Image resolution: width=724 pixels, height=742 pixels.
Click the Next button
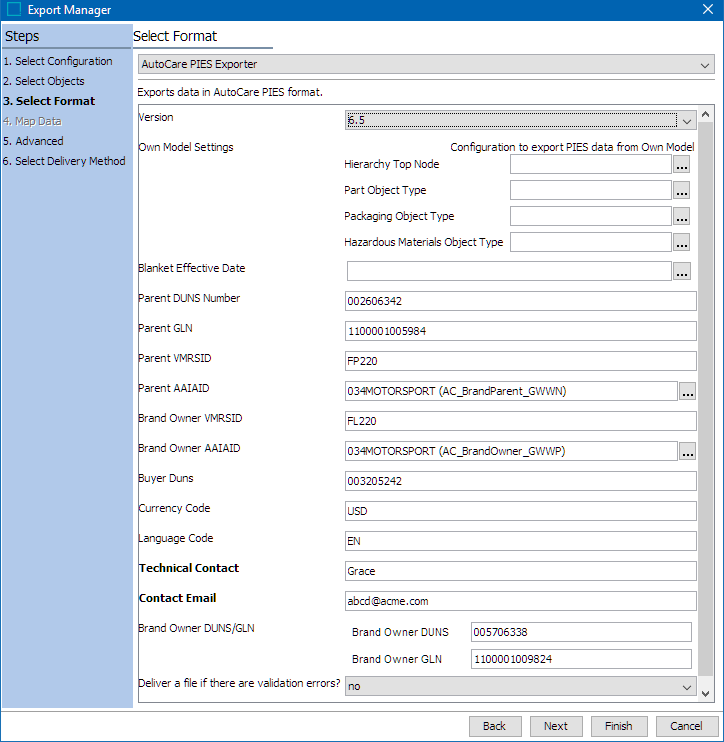556,726
